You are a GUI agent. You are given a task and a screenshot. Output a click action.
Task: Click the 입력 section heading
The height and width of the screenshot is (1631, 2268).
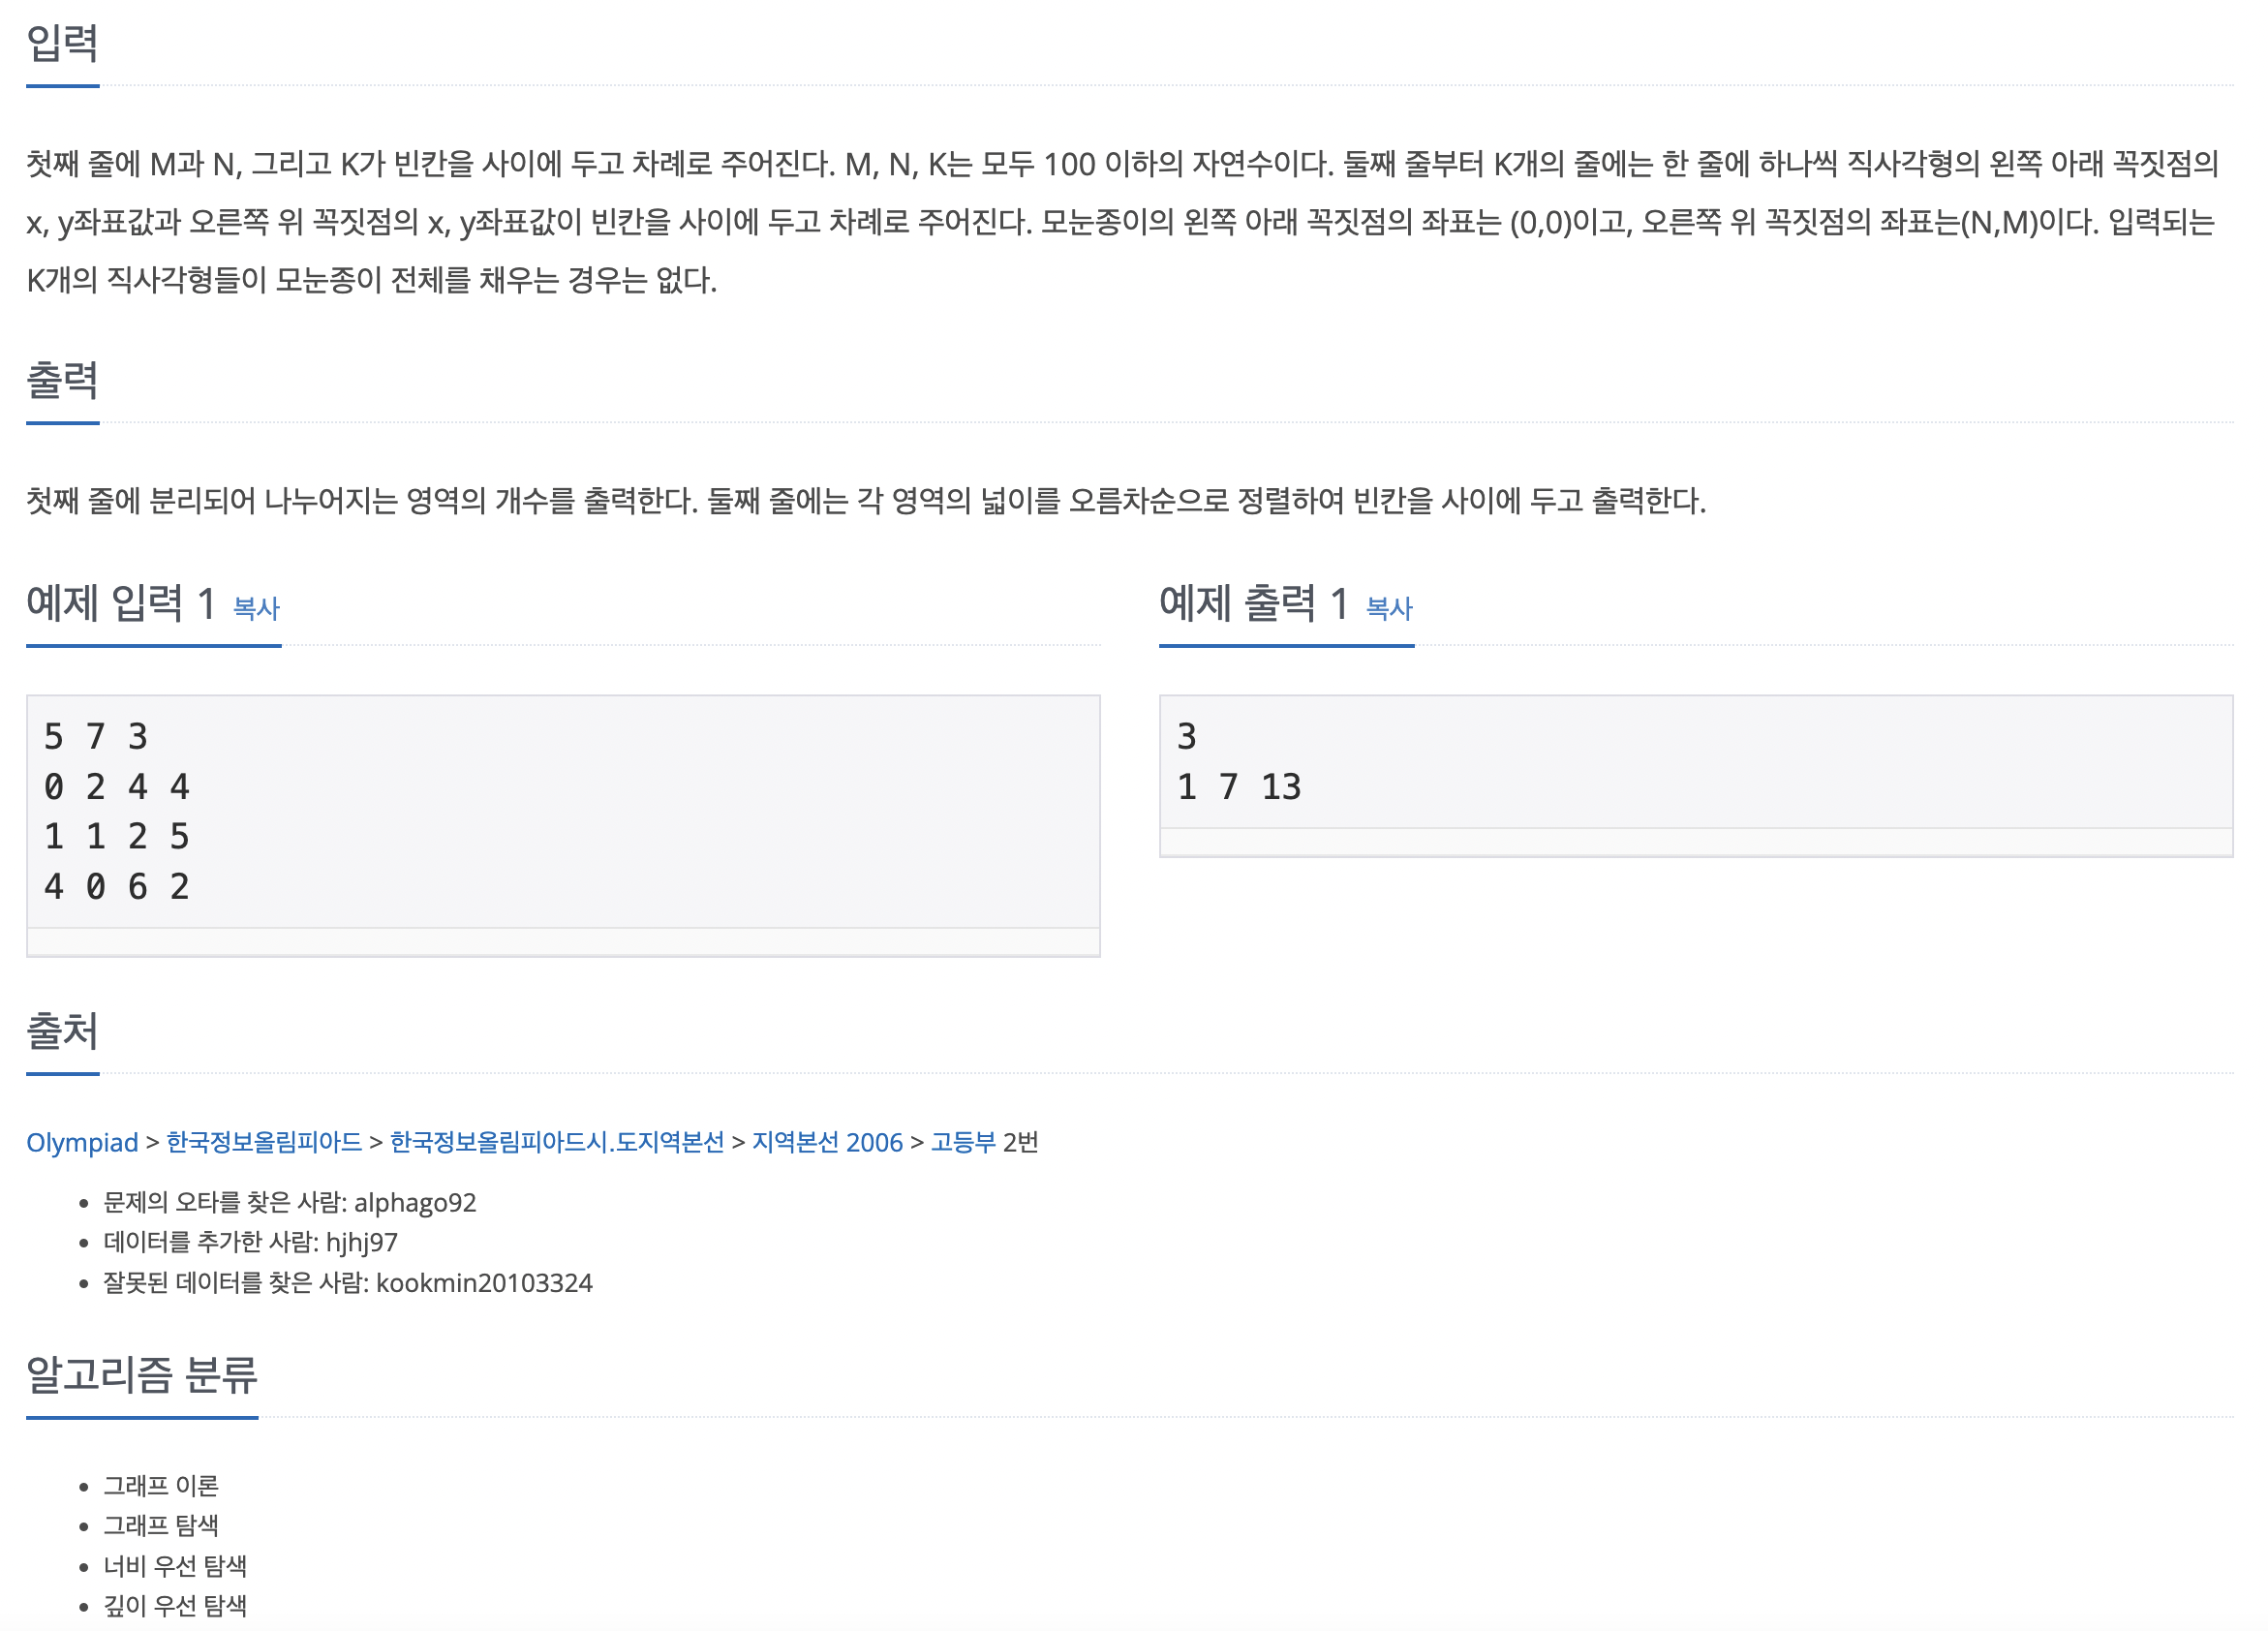point(62,44)
